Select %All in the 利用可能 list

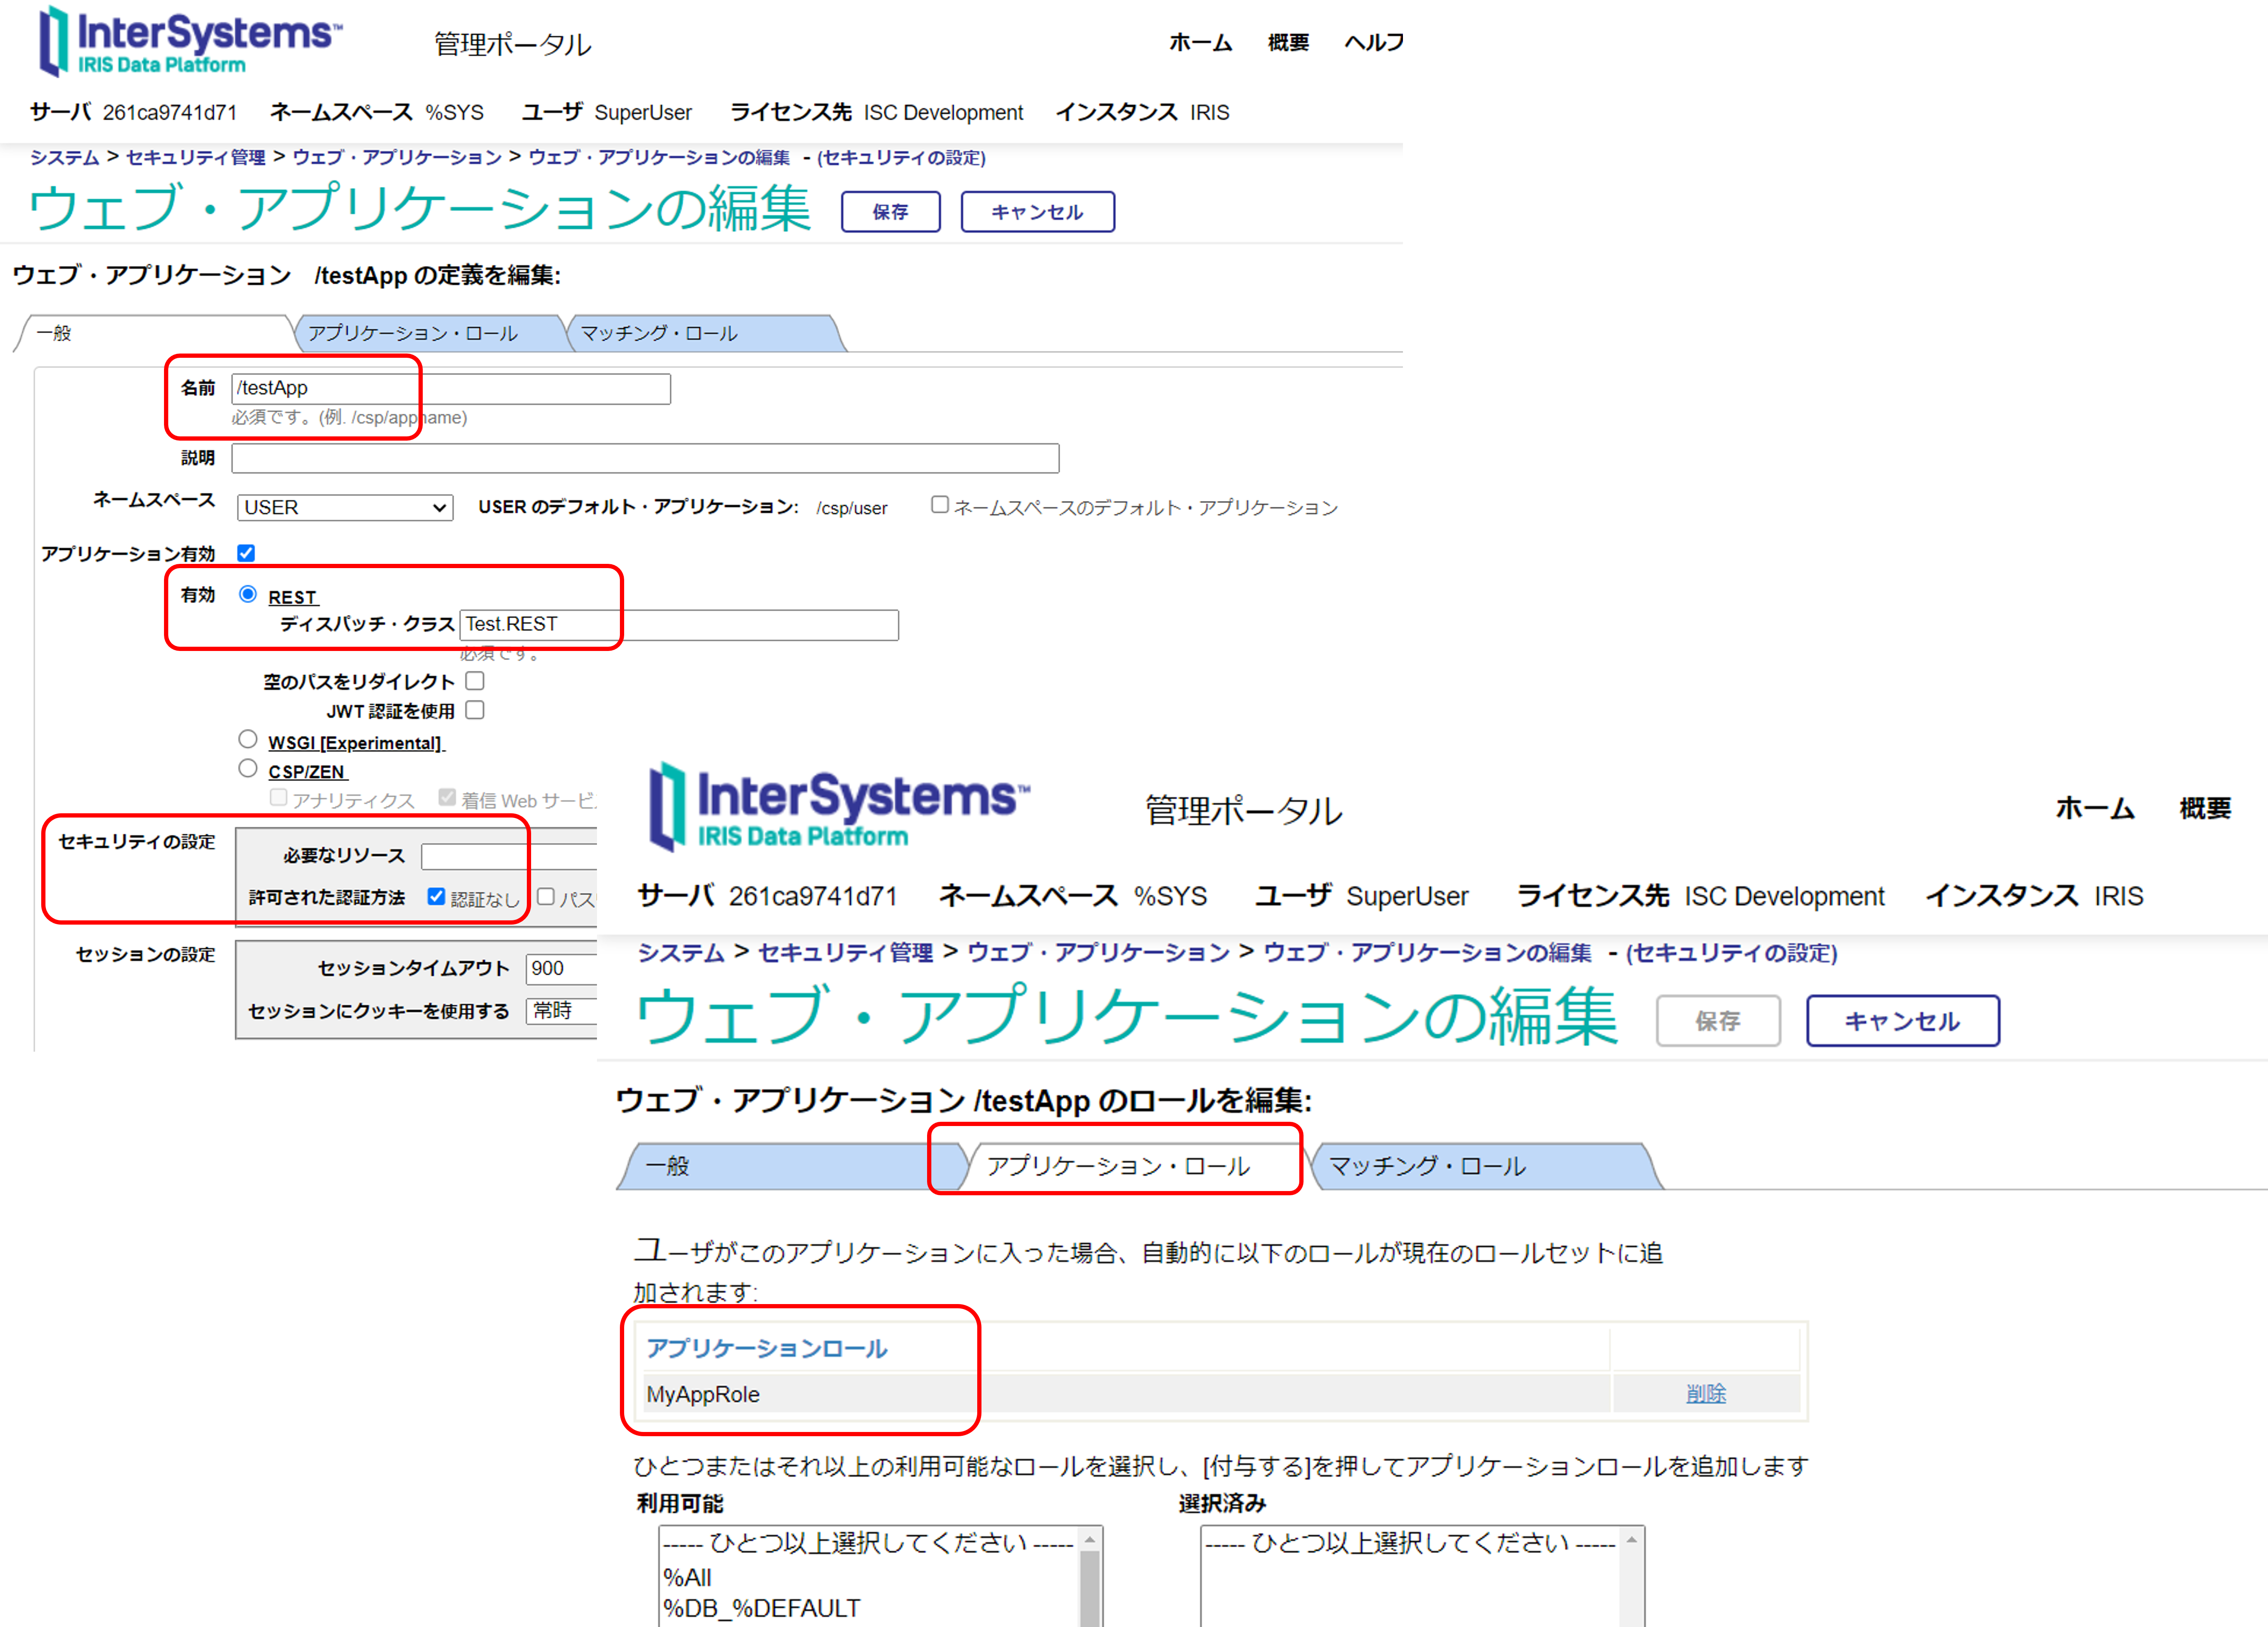pos(688,1577)
